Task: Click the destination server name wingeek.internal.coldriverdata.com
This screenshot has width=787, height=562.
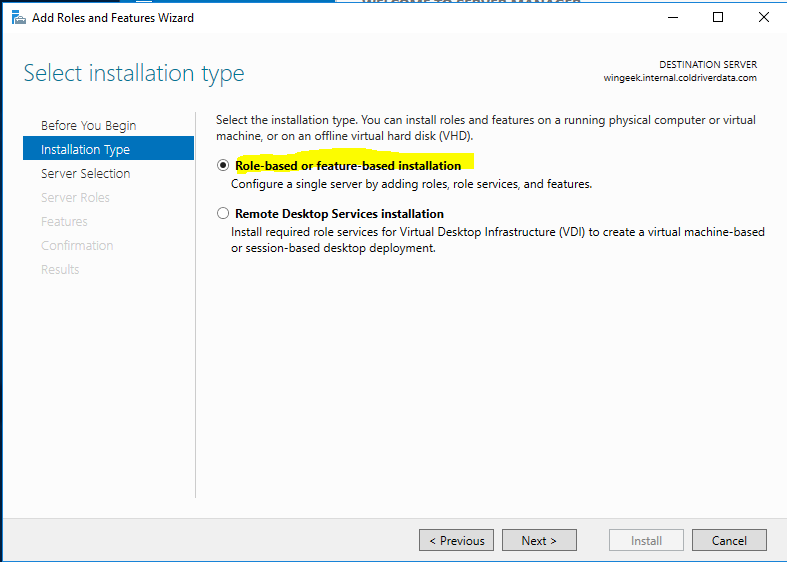Action: 680,78
